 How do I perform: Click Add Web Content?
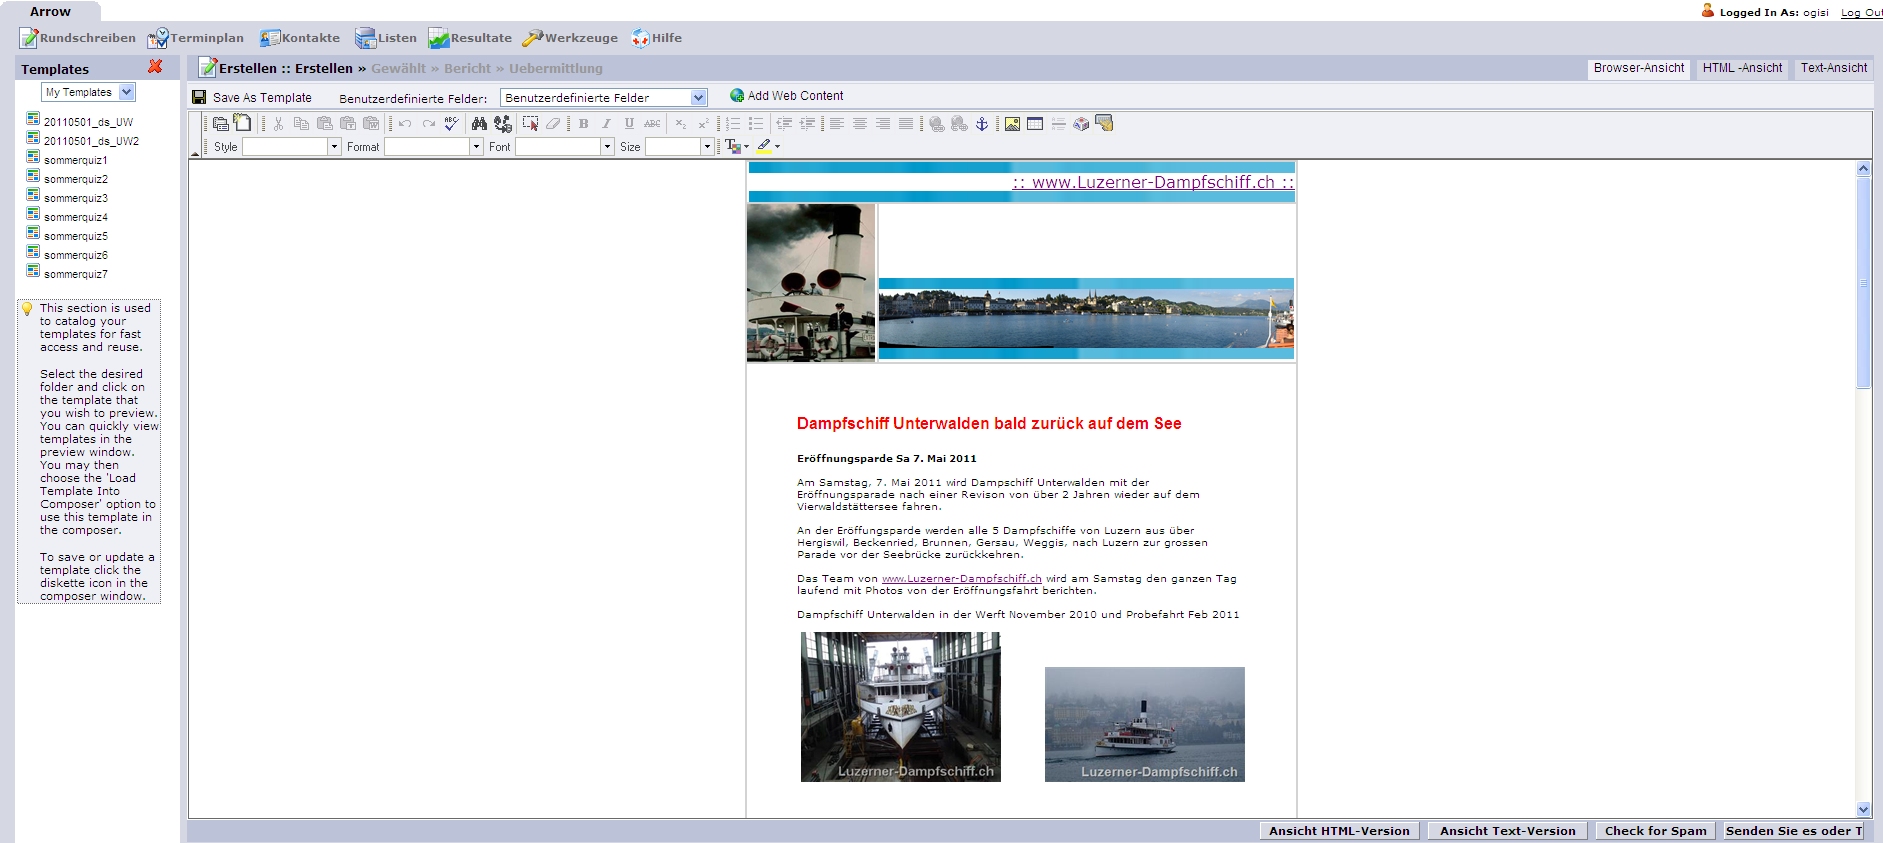point(787,96)
